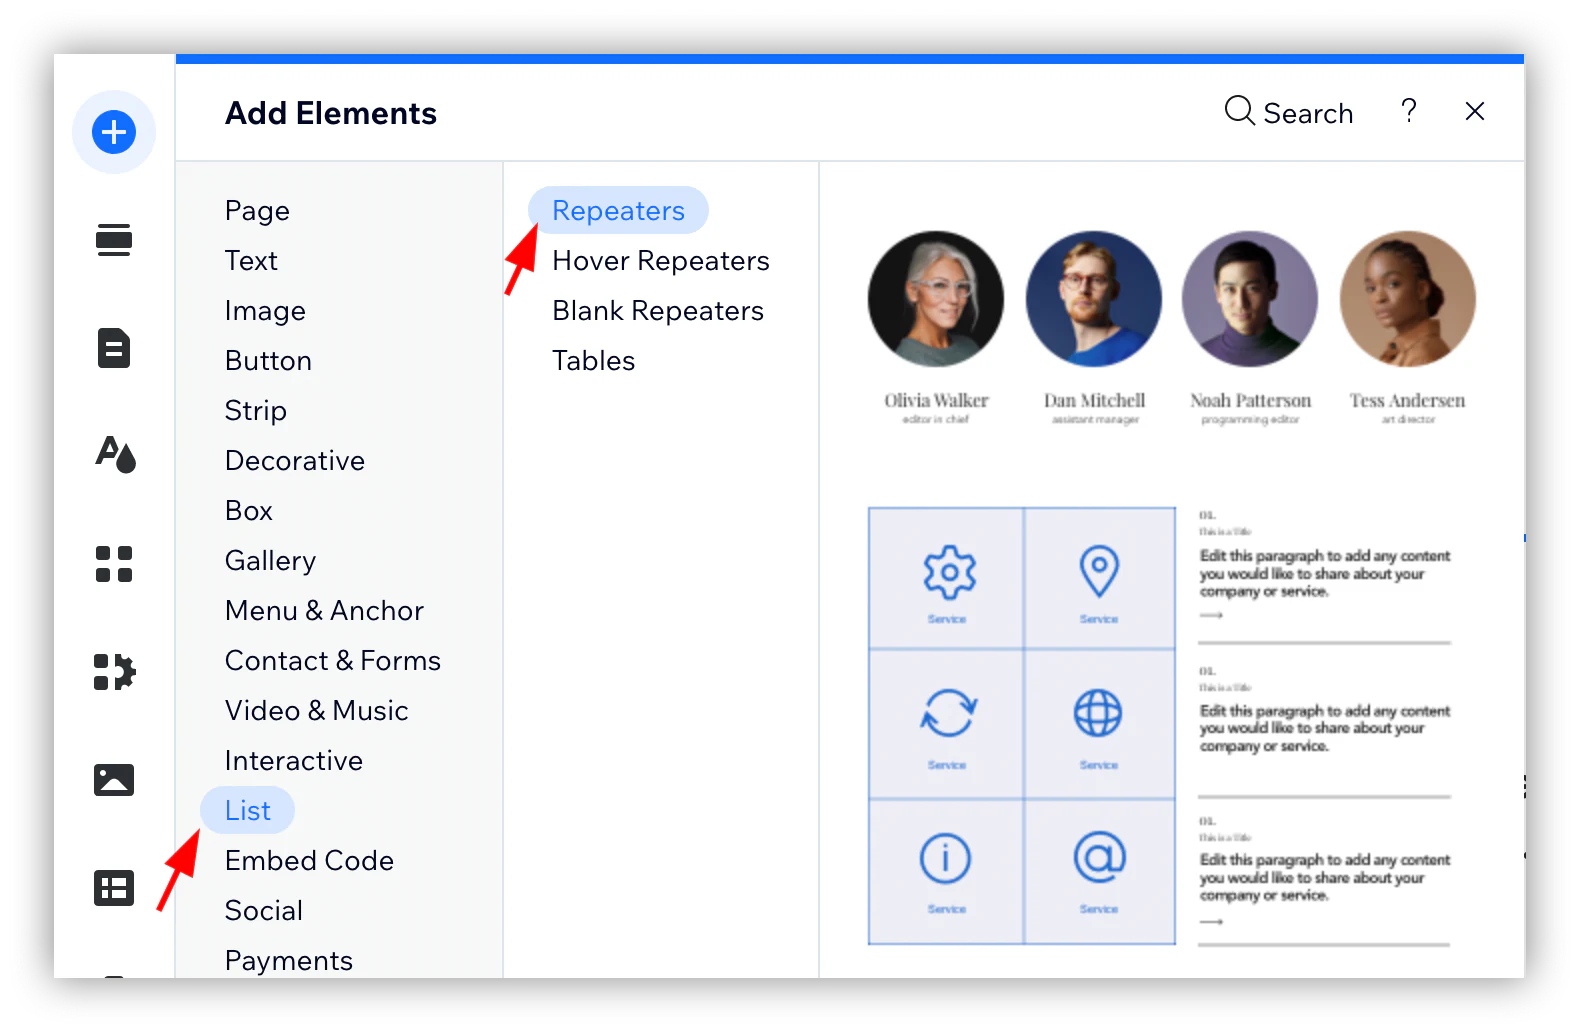The height and width of the screenshot is (1032, 1580).
Task: Click Olivia Walker's portrait in team repeater
Action: [x=936, y=299]
